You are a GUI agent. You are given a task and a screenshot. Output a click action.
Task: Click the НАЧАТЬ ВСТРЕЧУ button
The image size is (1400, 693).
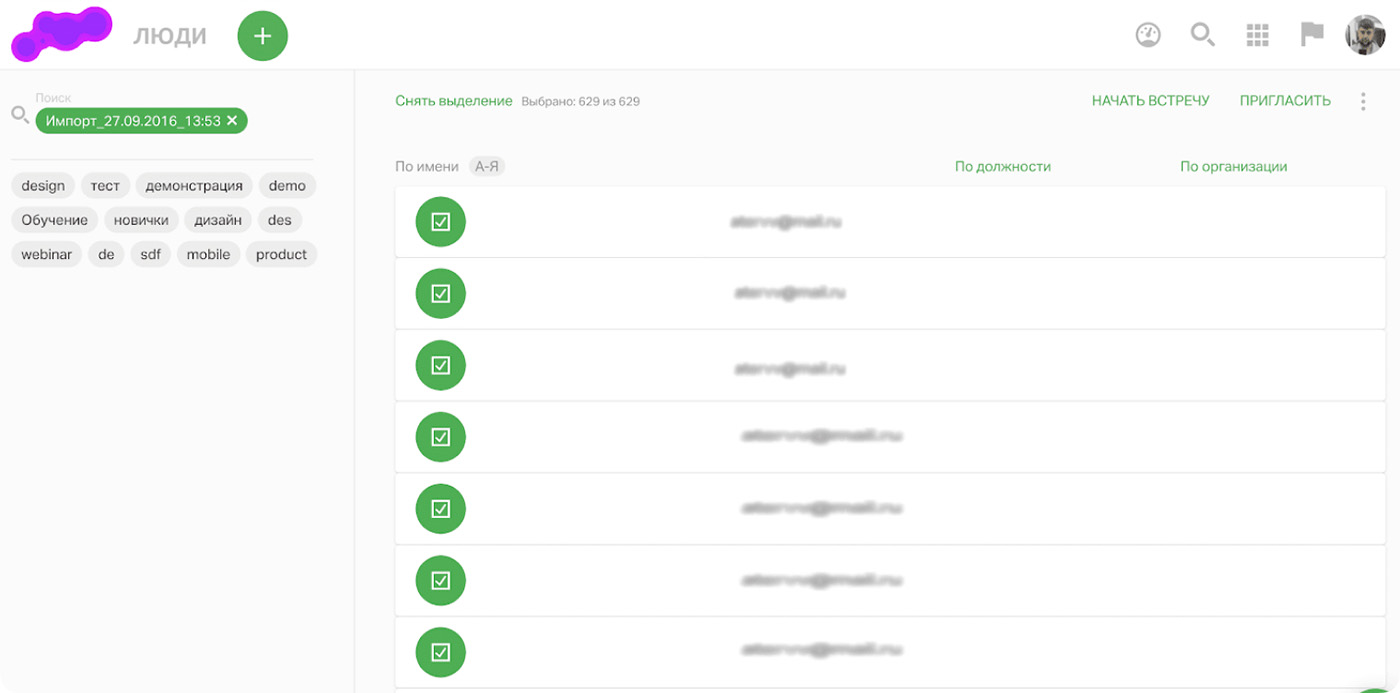[1150, 101]
